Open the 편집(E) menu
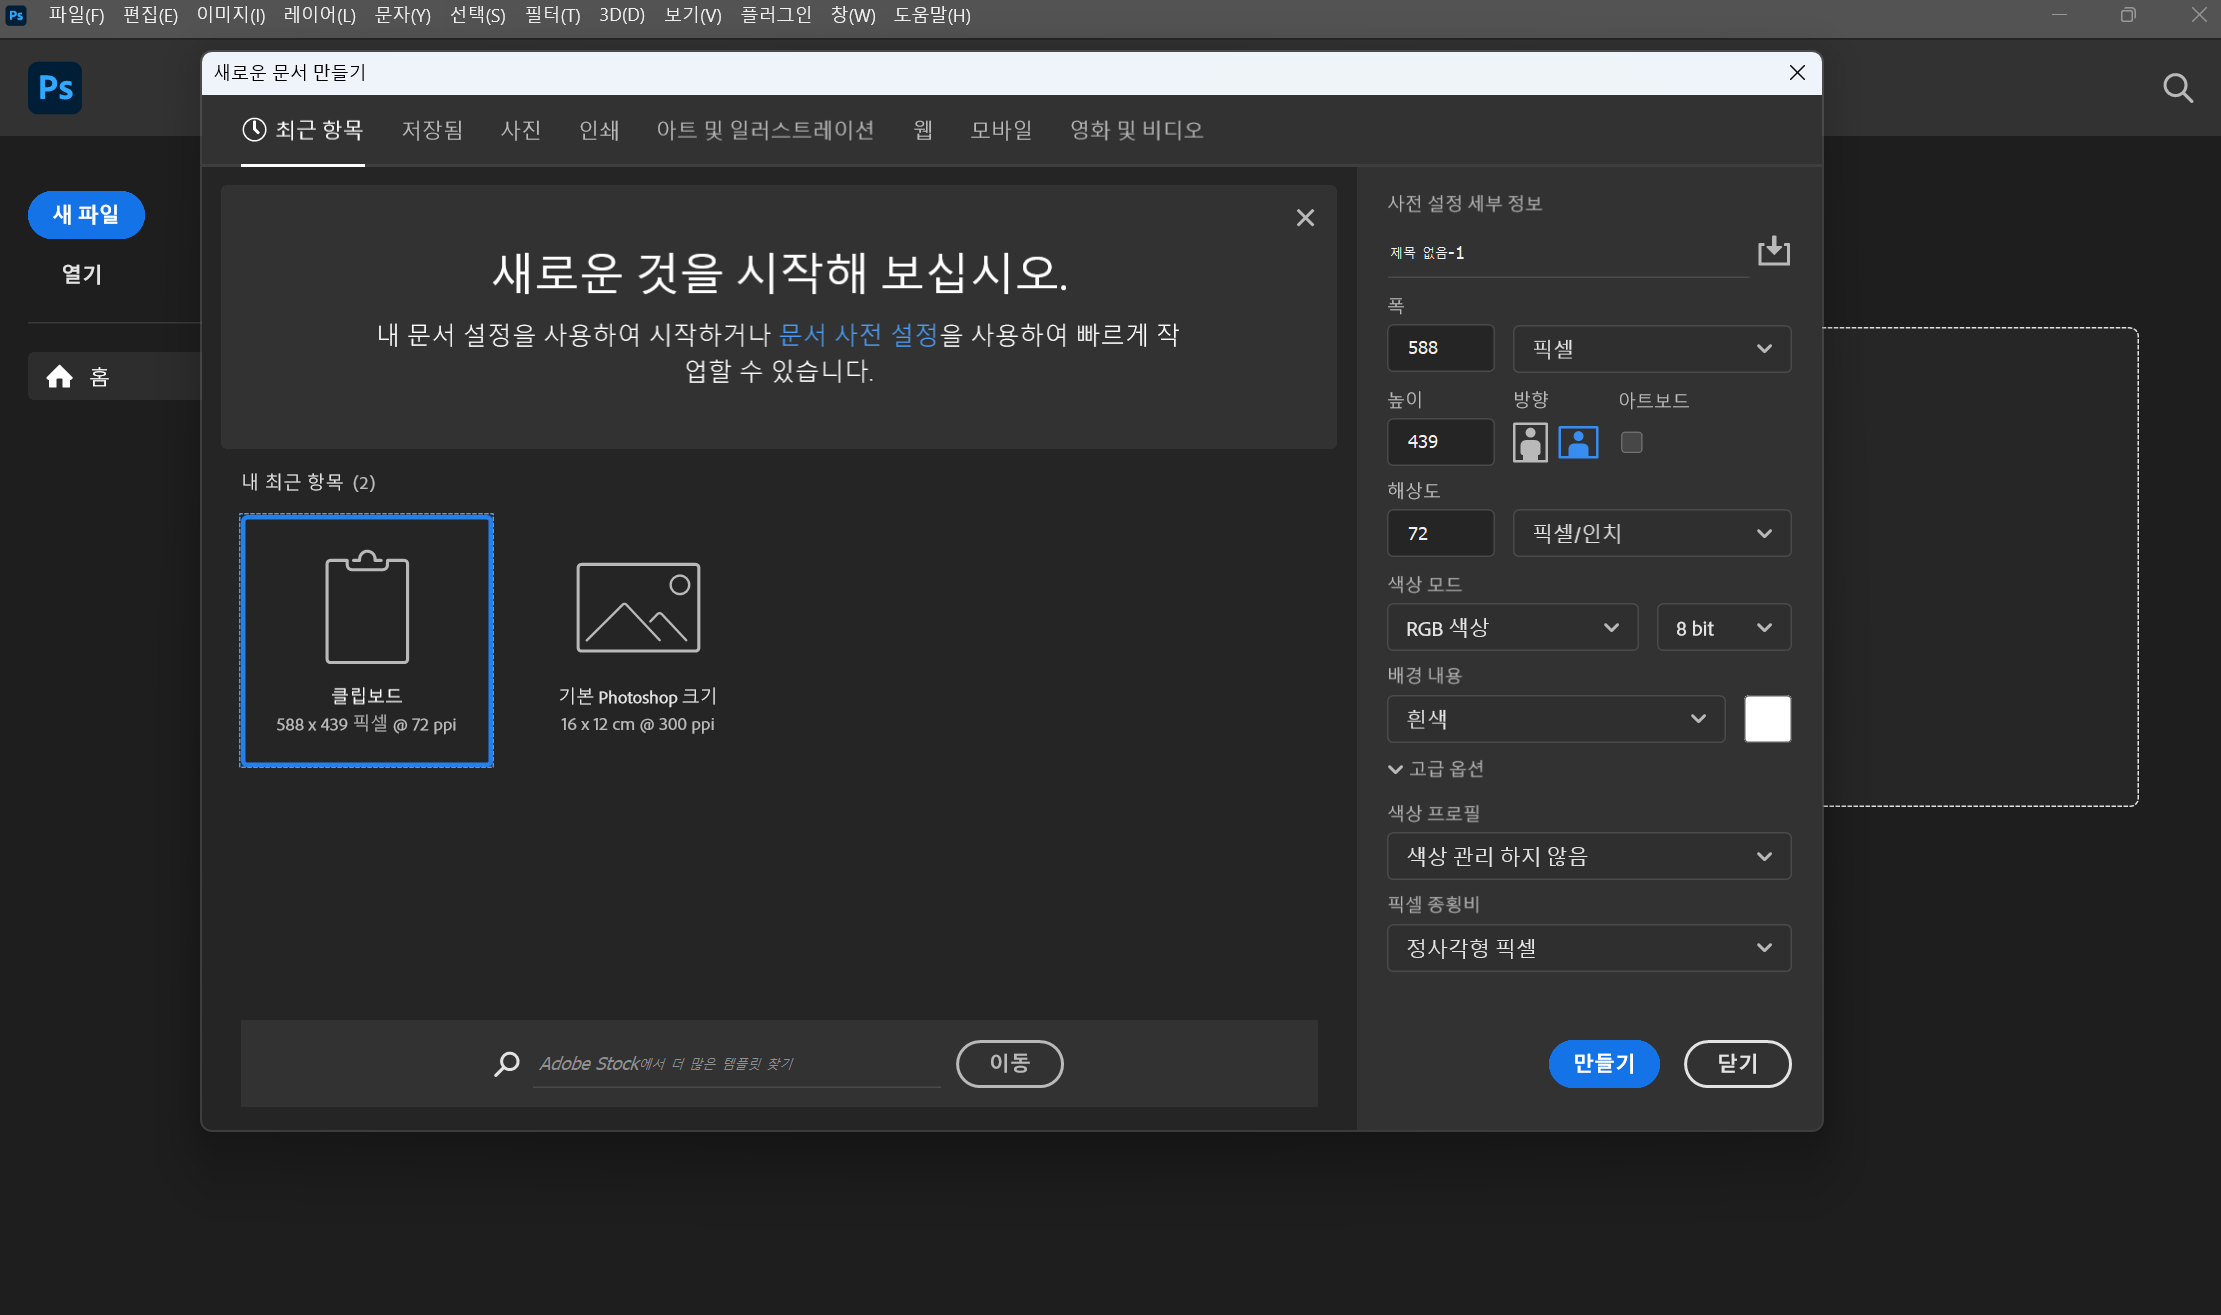 tap(150, 15)
